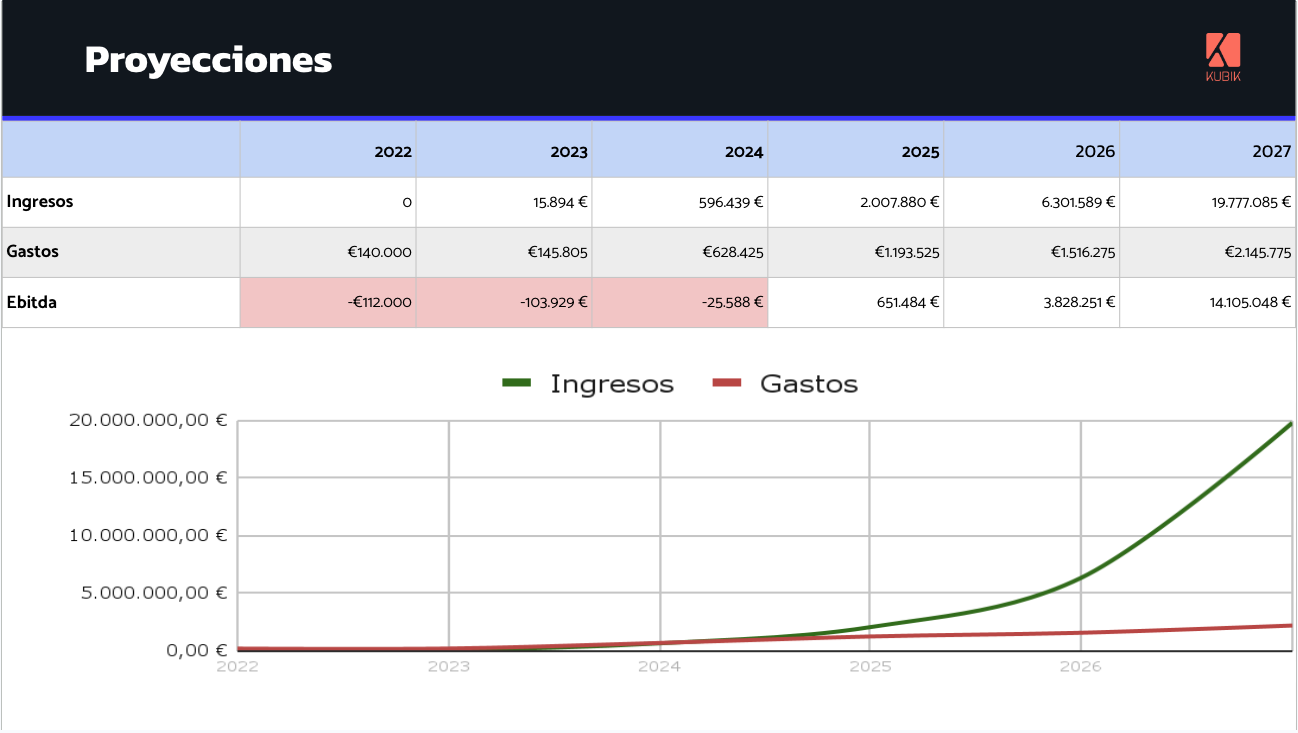
Task: Click the 2025 table column header
Action: pyautogui.click(x=920, y=152)
